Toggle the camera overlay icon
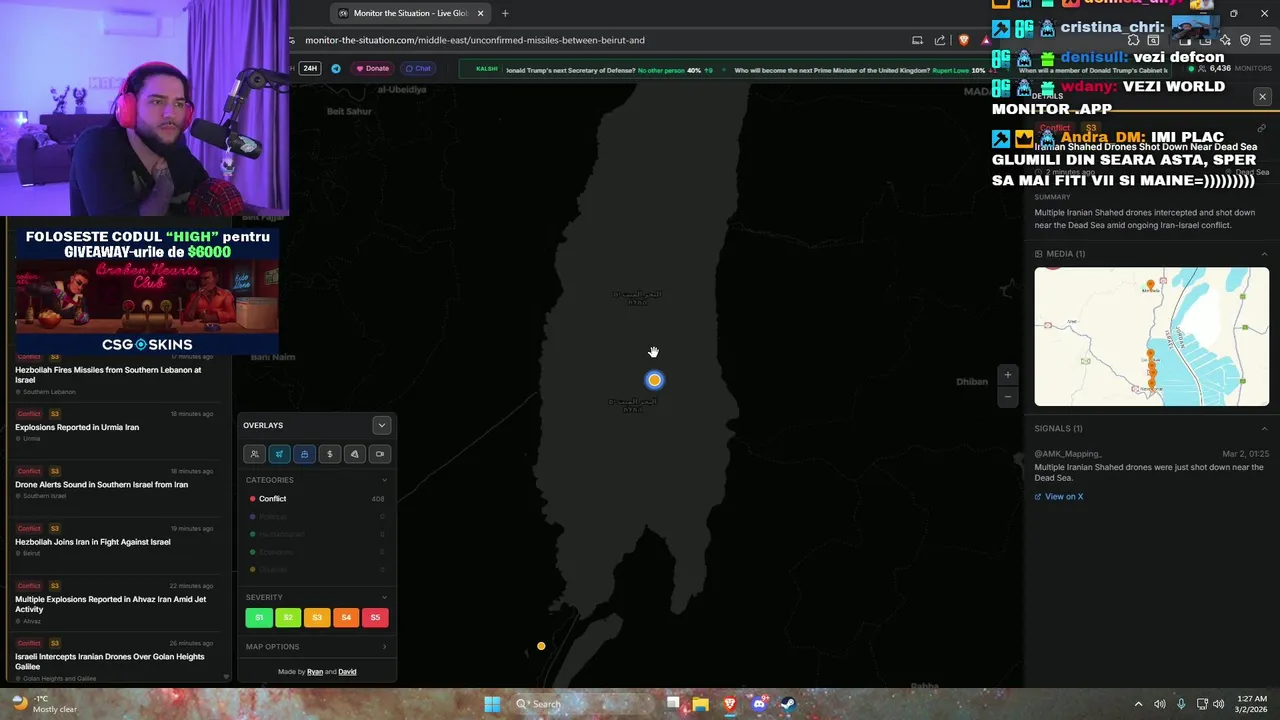Image resolution: width=1280 pixels, height=720 pixels. (x=379, y=454)
